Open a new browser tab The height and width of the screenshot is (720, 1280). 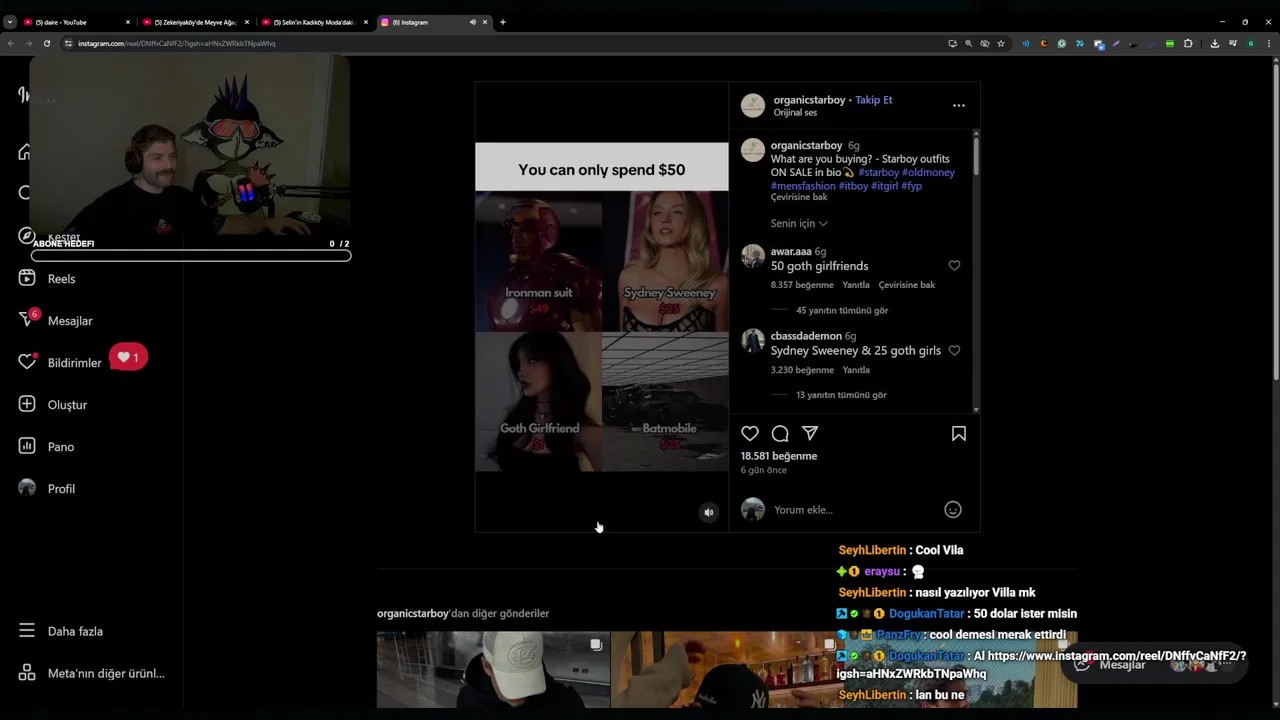point(503,22)
